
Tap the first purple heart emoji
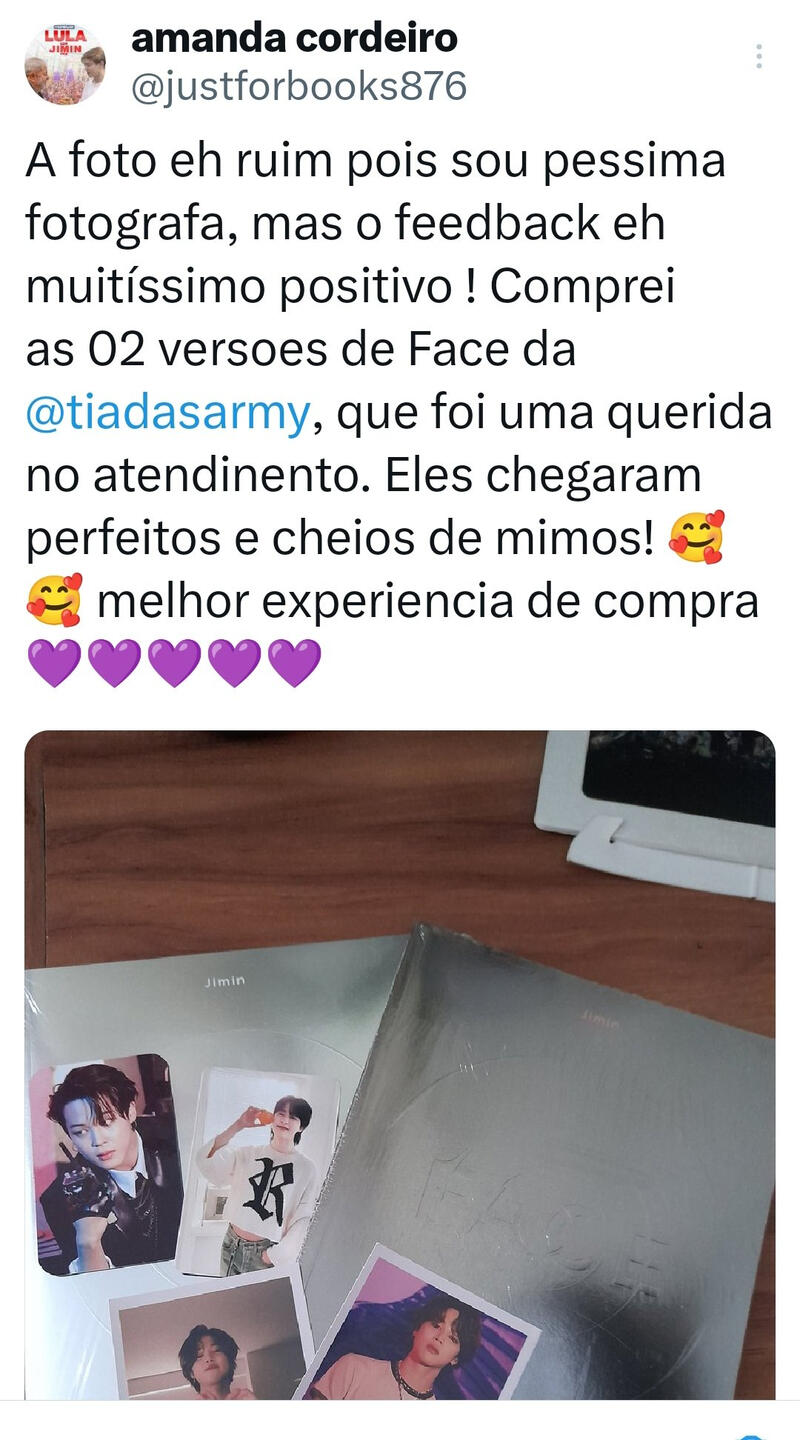[54, 663]
